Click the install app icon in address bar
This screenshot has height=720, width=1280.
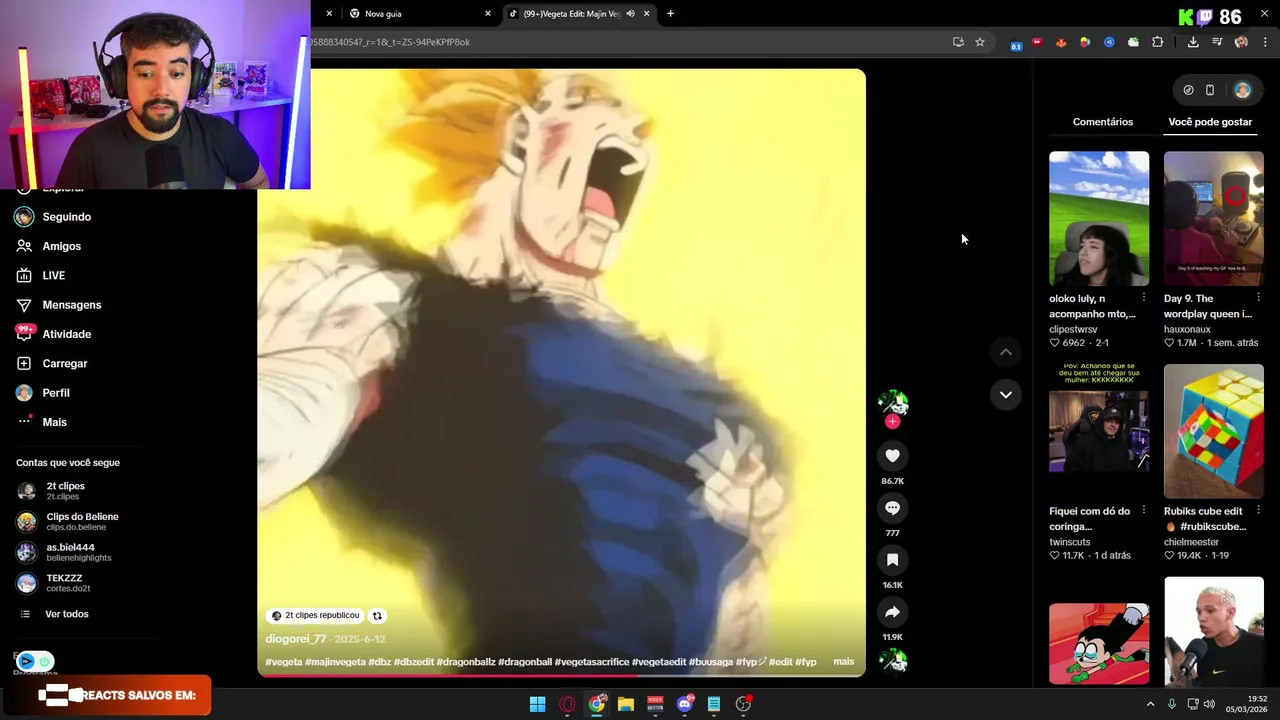pos(958,42)
